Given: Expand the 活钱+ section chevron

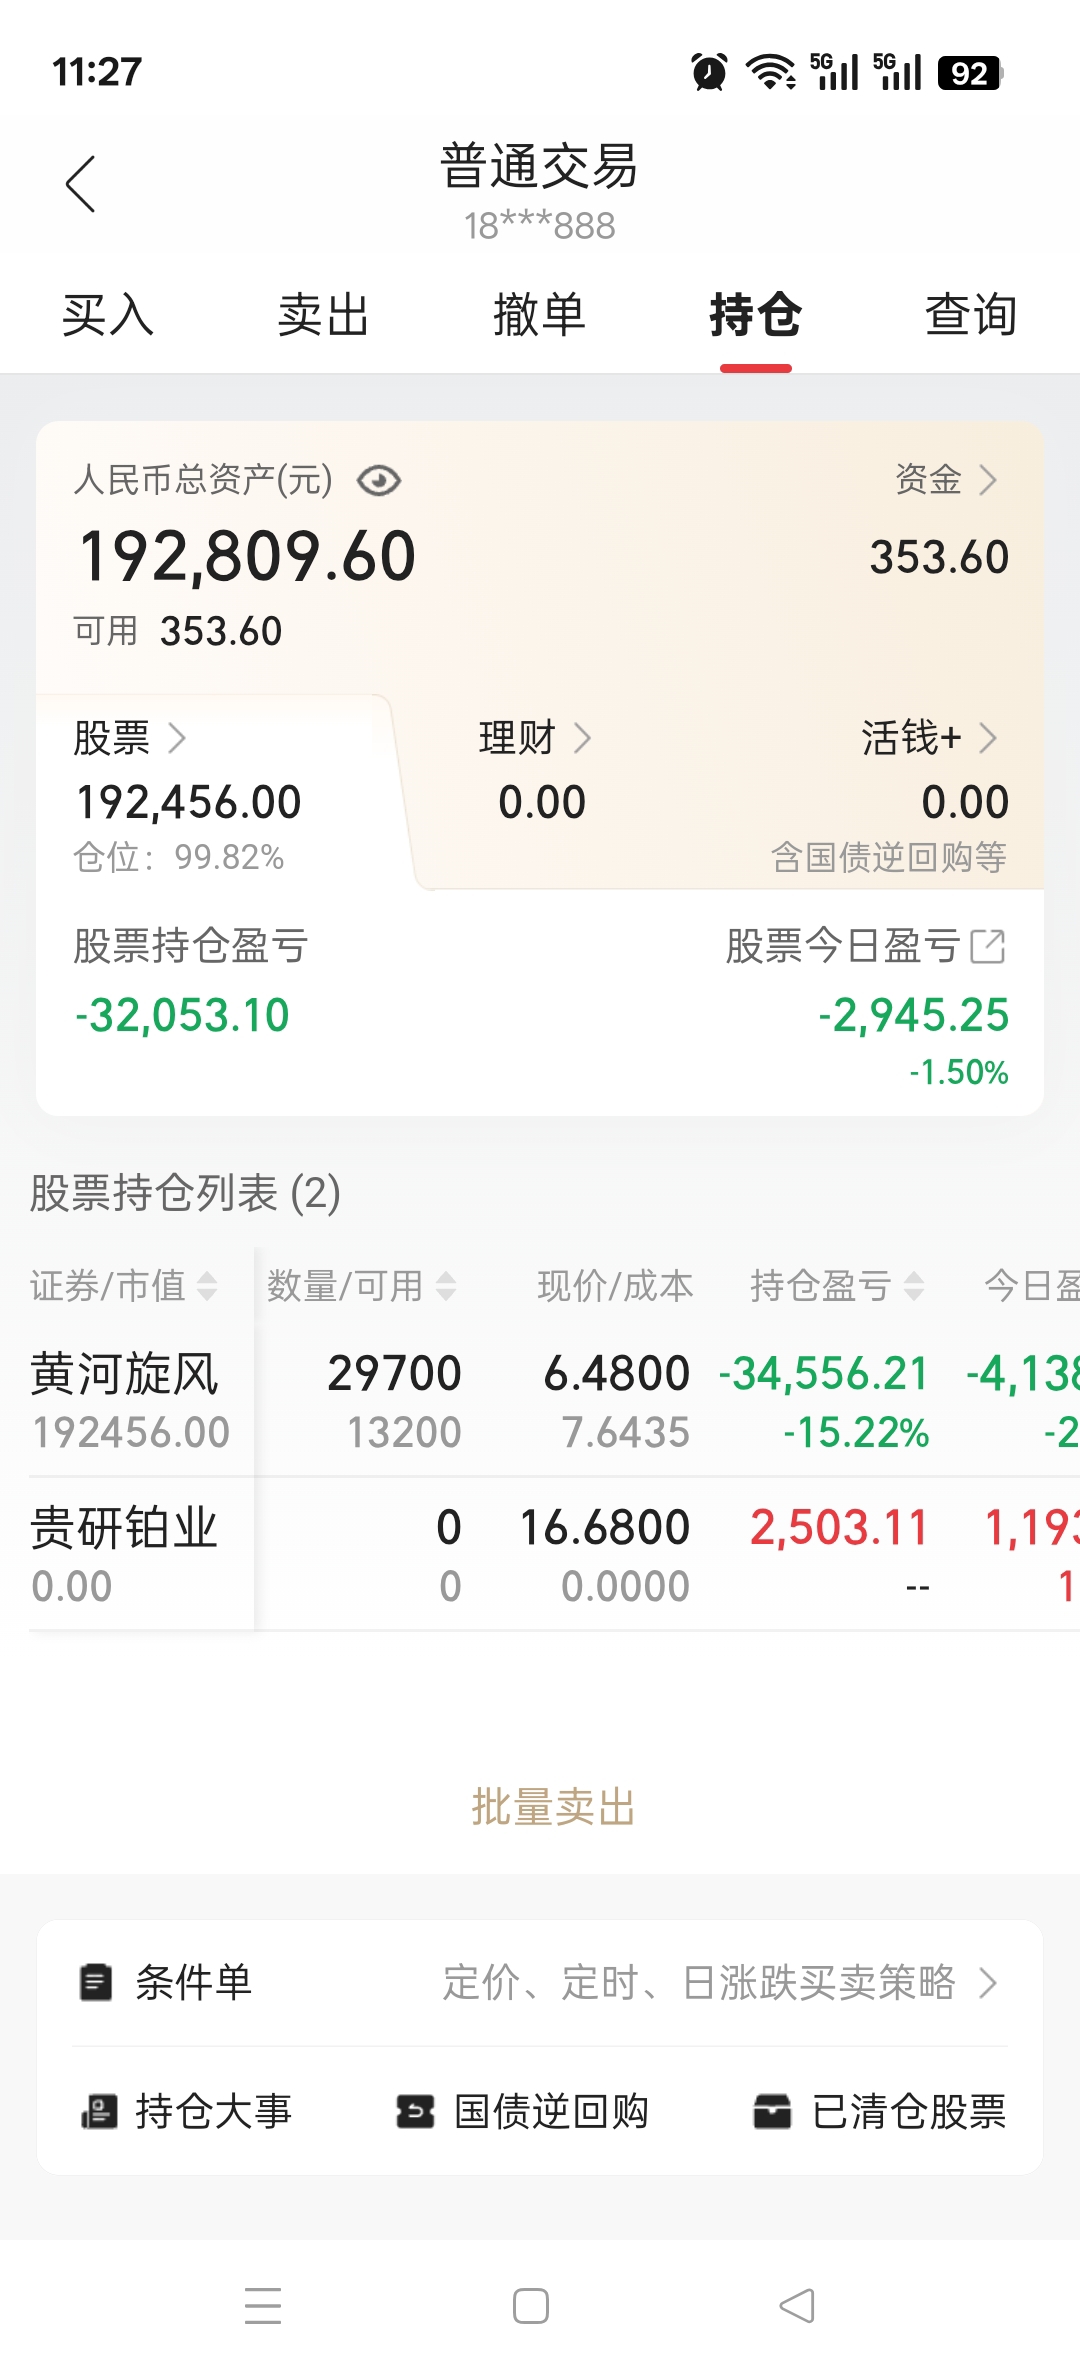Looking at the screenshot, I should coord(987,738).
